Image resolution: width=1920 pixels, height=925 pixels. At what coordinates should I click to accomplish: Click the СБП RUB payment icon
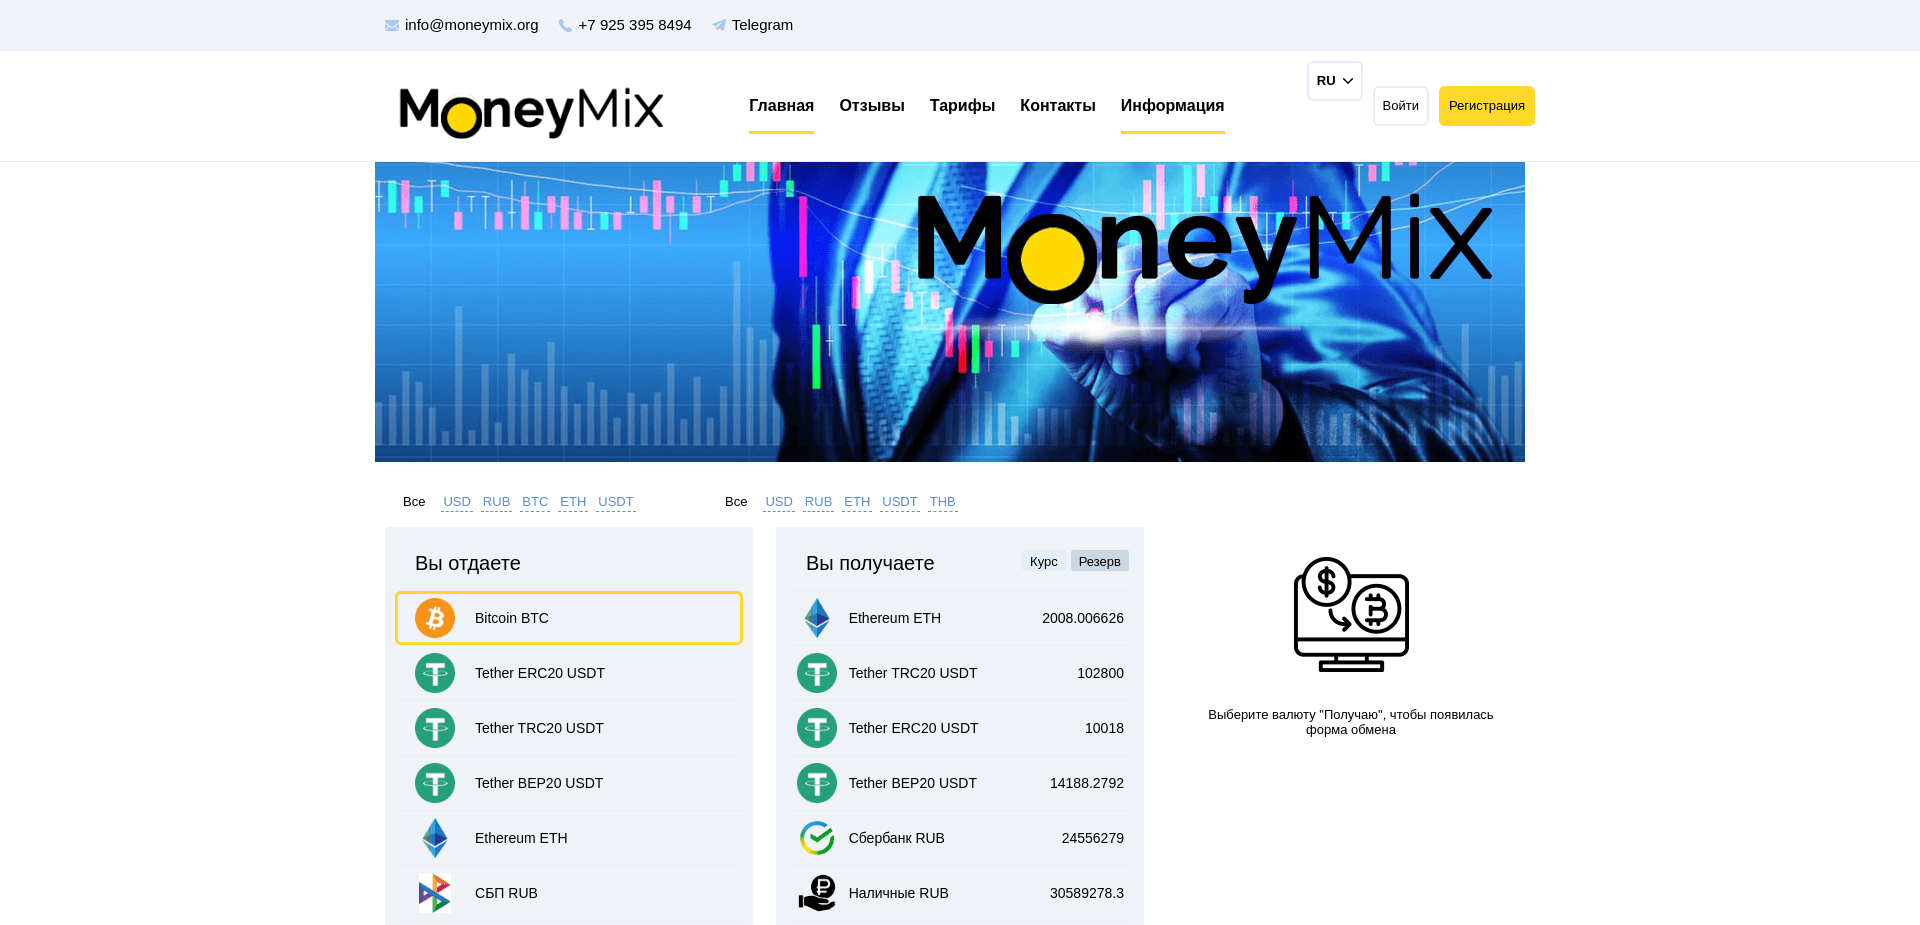[434, 893]
